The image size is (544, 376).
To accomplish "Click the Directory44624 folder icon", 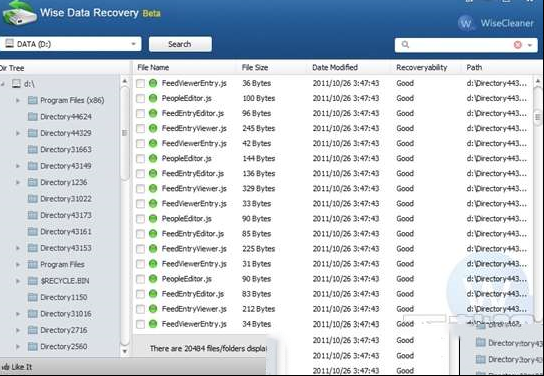I will (x=33, y=117).
